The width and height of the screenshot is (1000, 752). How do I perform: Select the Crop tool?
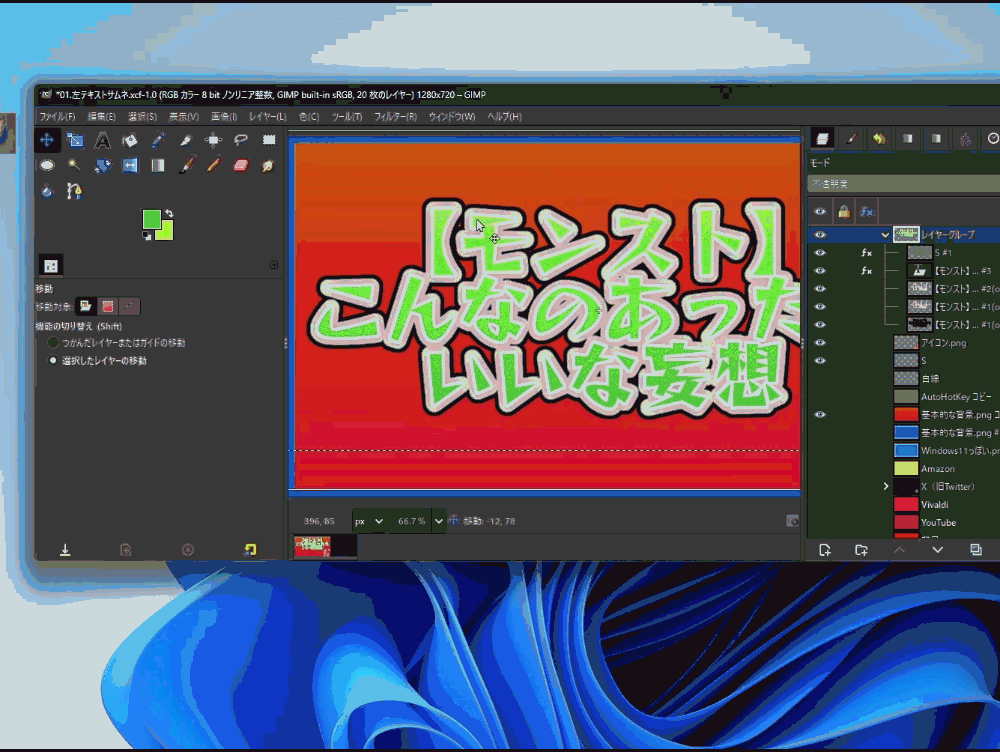[x=74, y=140]
